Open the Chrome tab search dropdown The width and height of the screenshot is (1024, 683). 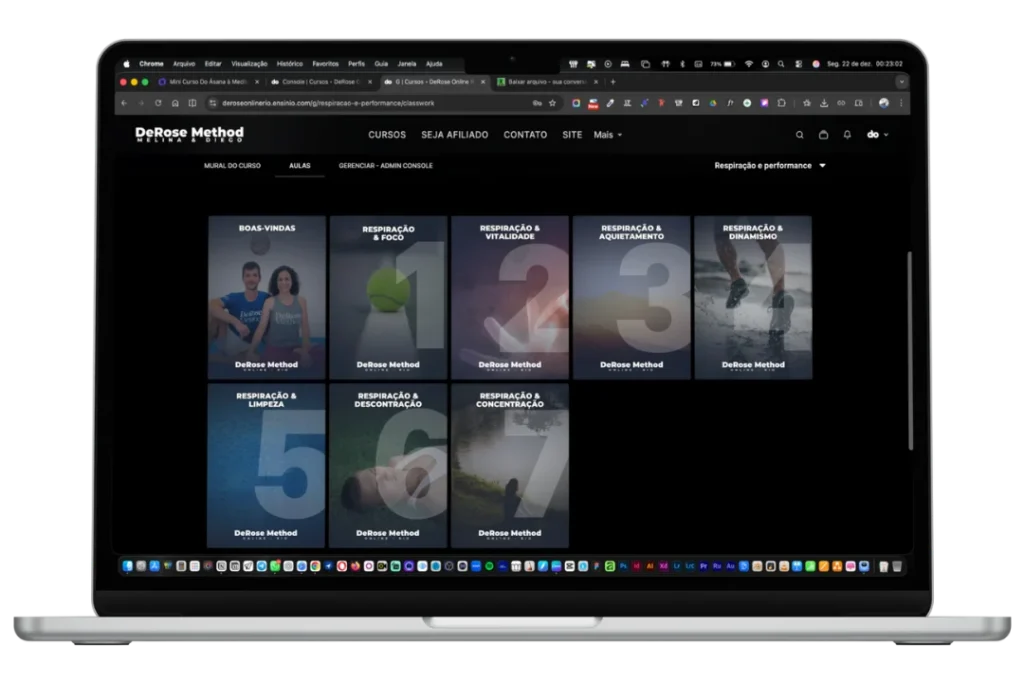[x=902, y=82]
